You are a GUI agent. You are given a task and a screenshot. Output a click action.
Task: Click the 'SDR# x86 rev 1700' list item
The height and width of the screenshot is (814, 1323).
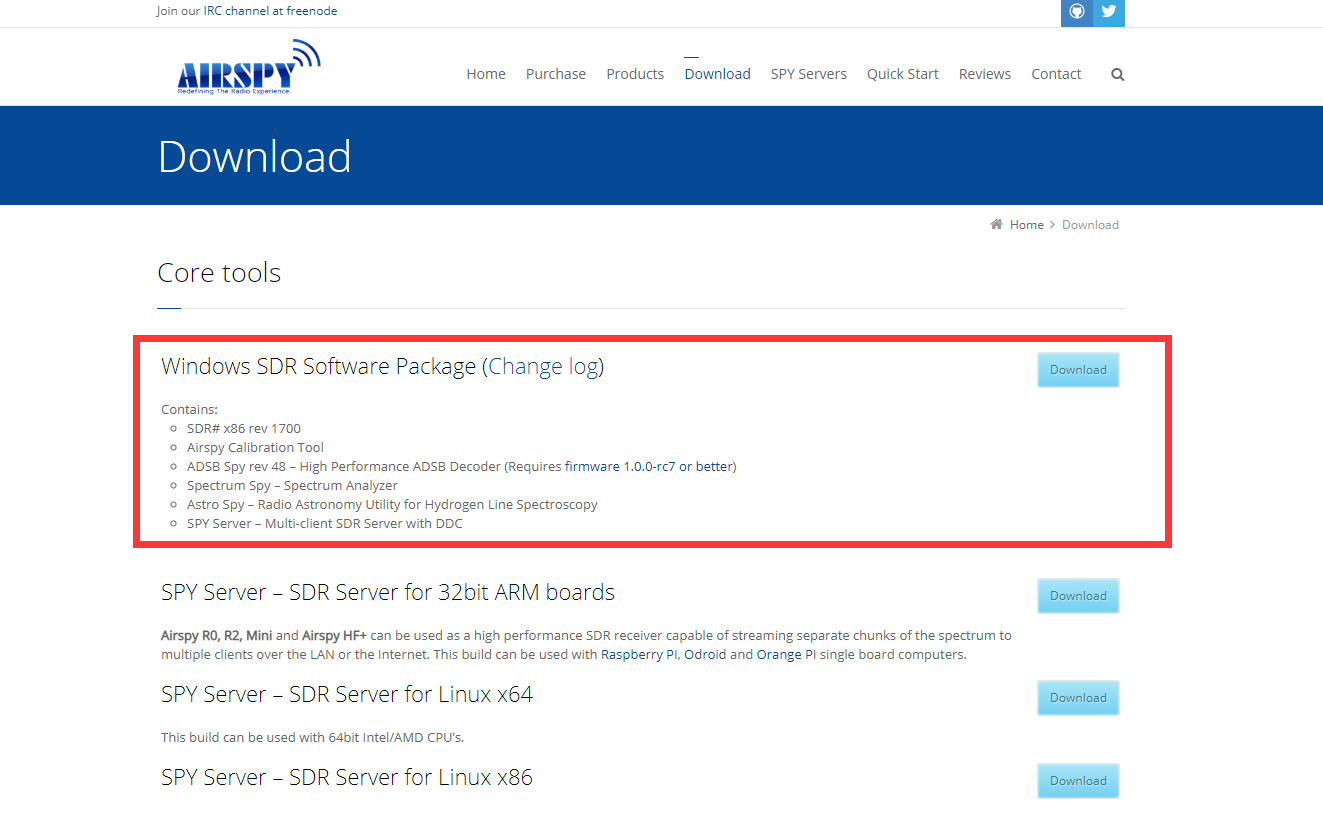pyautogui.click(x=244, y=428)
